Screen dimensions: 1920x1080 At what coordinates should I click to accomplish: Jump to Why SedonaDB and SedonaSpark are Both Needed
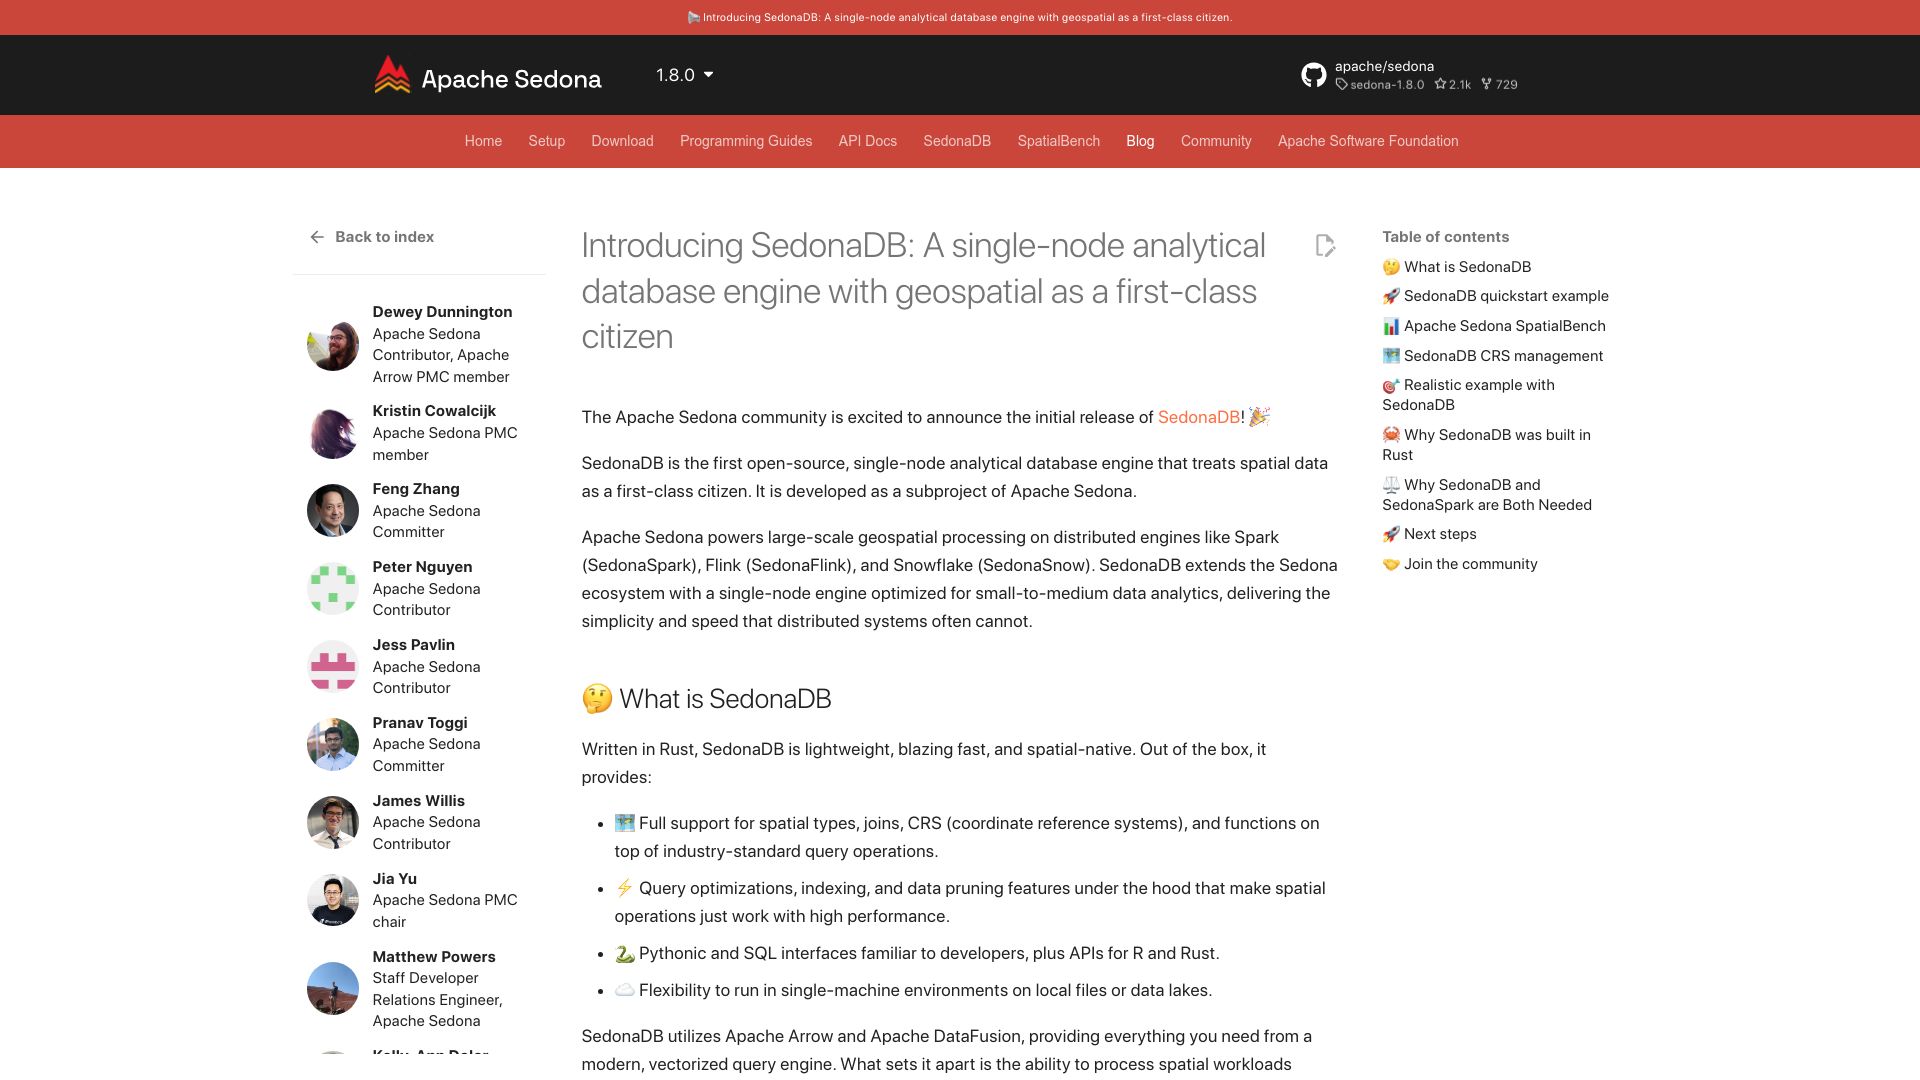[1487, 495]
